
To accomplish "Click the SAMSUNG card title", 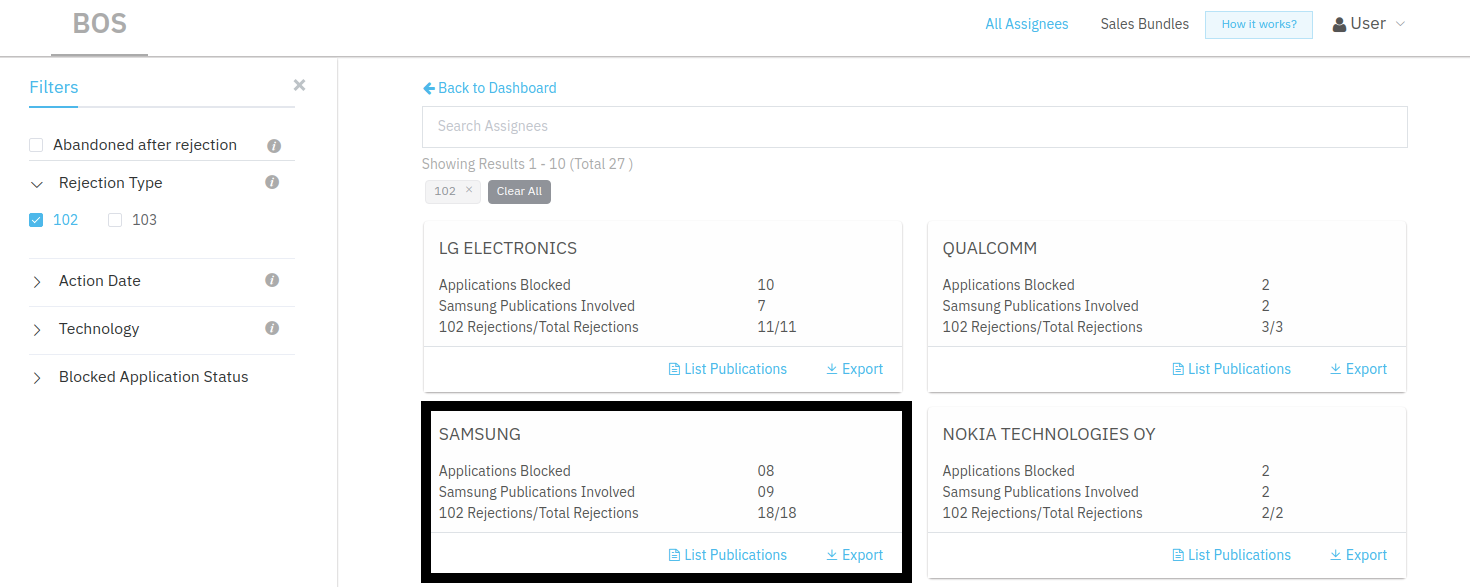I will tap(480, 434).
